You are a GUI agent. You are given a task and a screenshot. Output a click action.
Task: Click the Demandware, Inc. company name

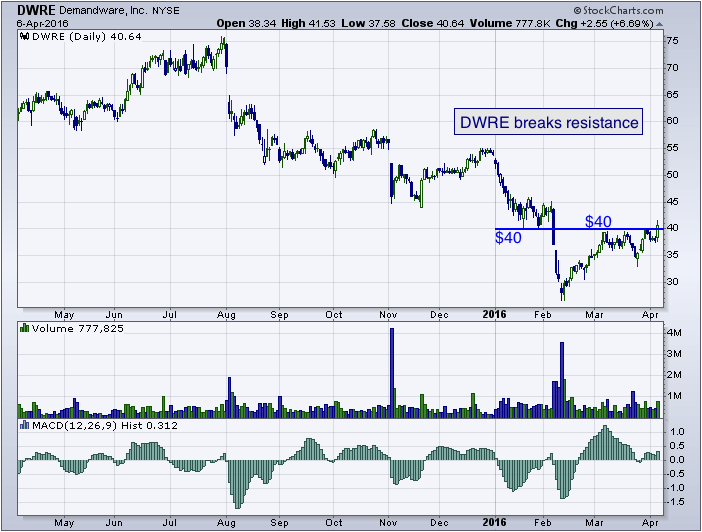pos(103,11)
